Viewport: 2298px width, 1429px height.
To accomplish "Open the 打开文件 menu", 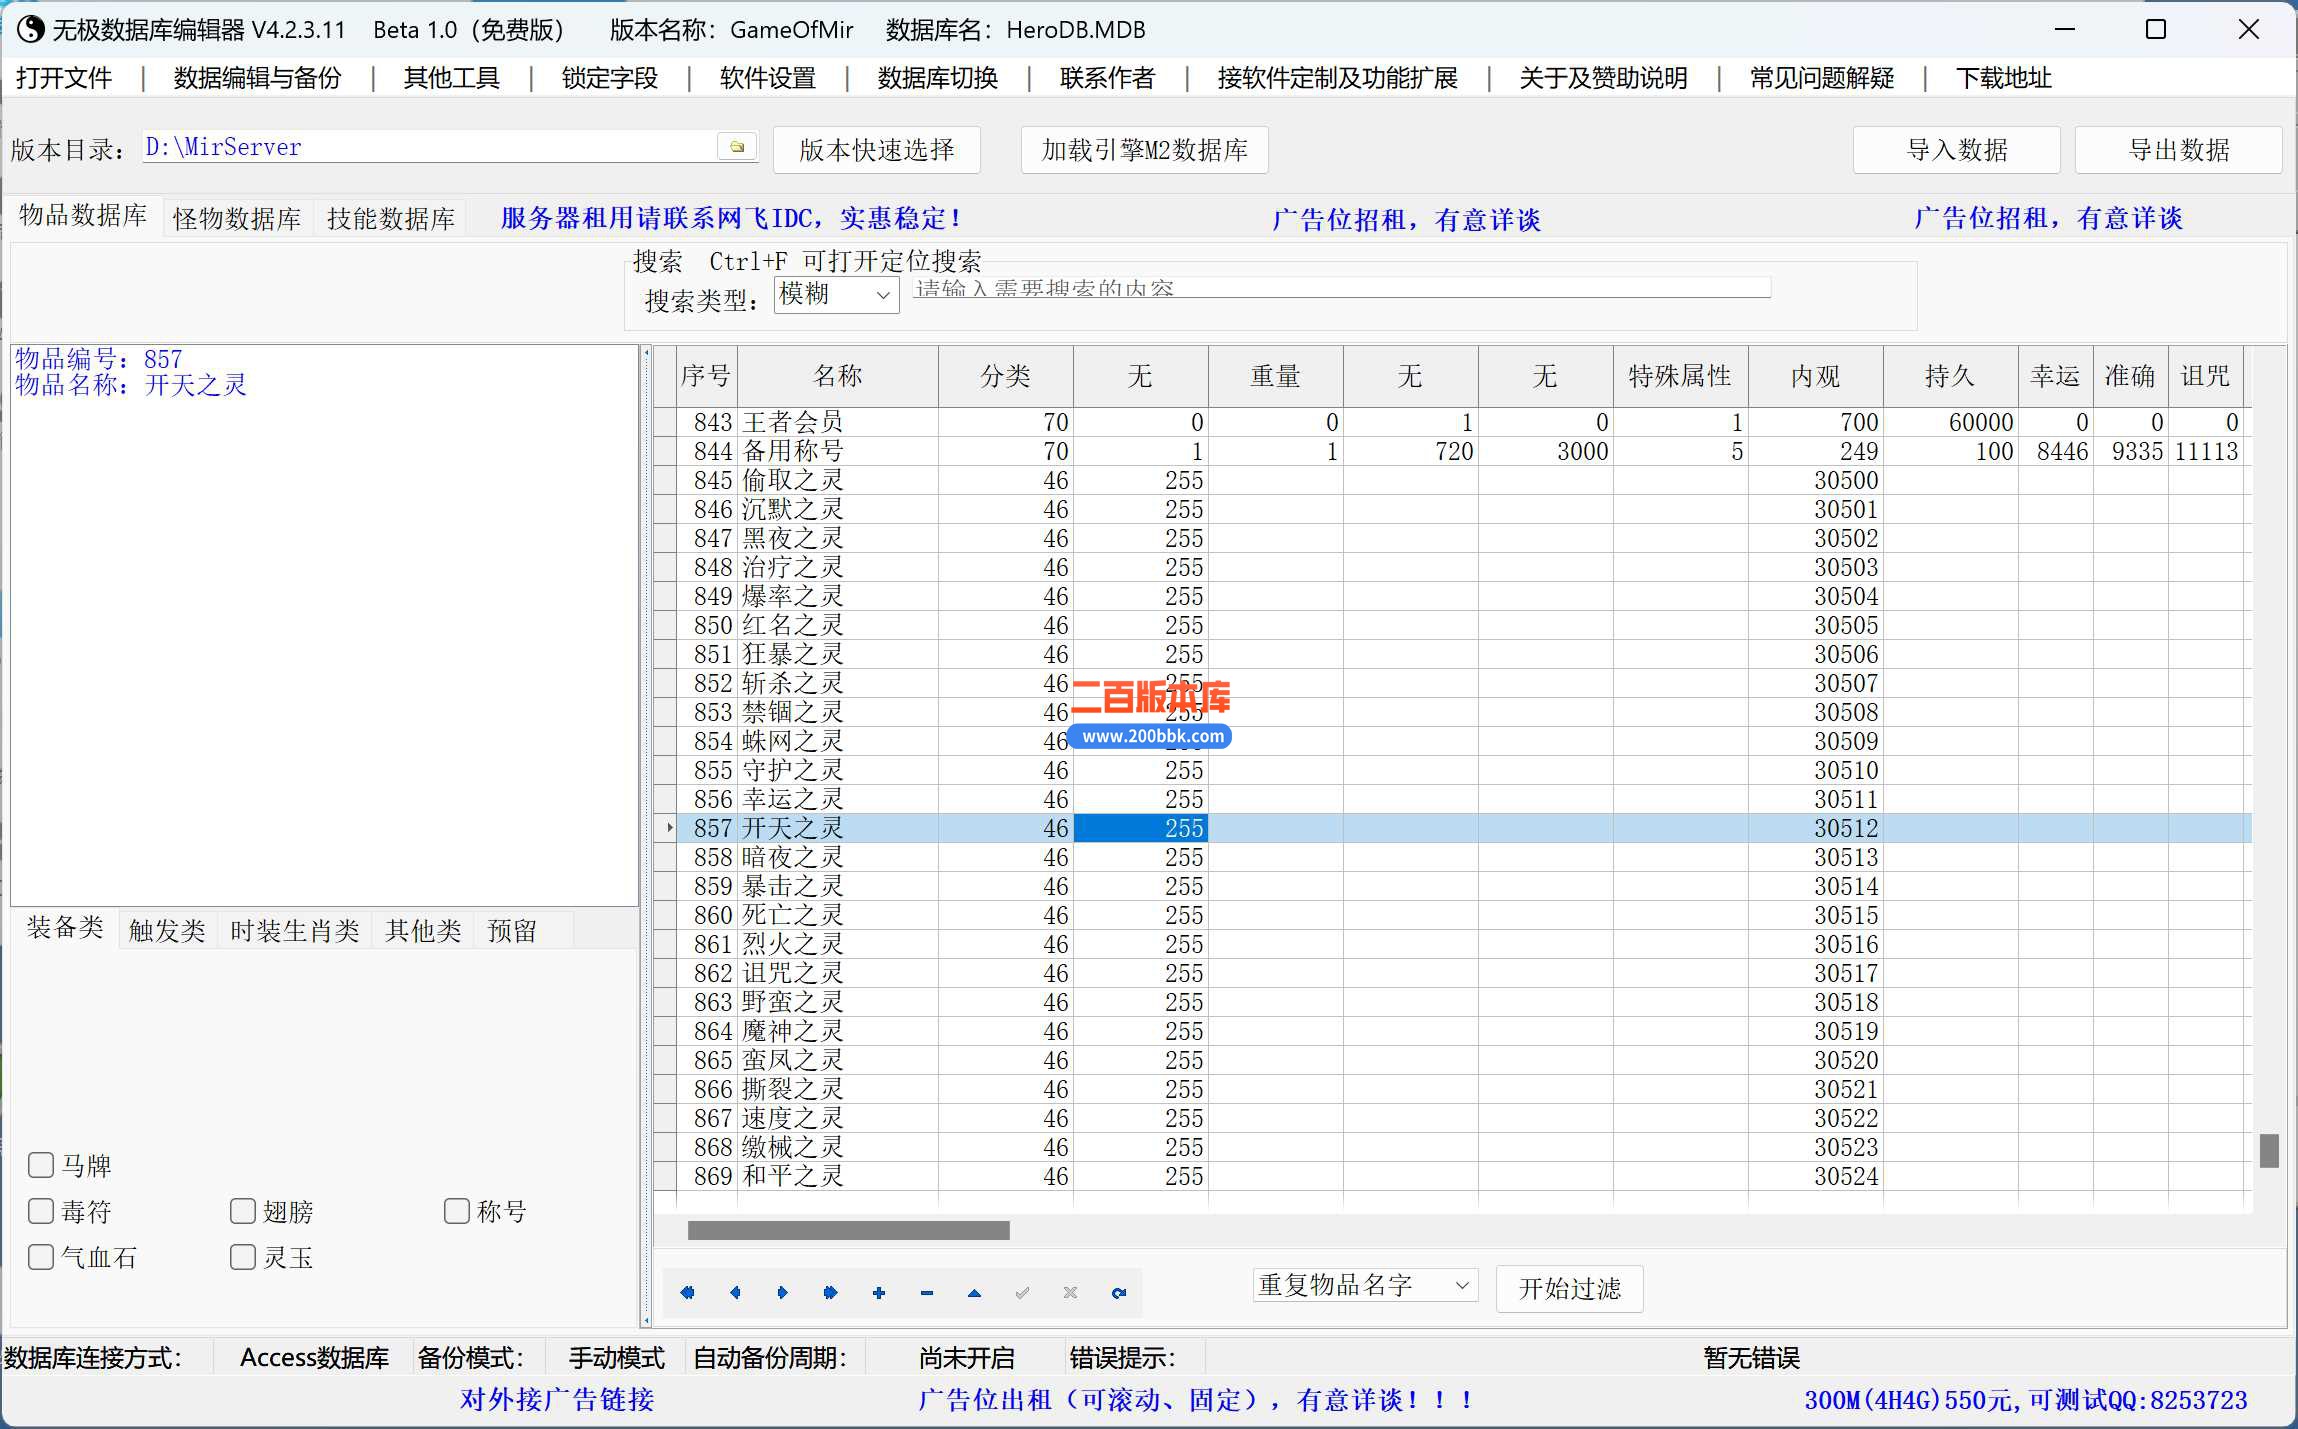I will click(x=64, y=78).
